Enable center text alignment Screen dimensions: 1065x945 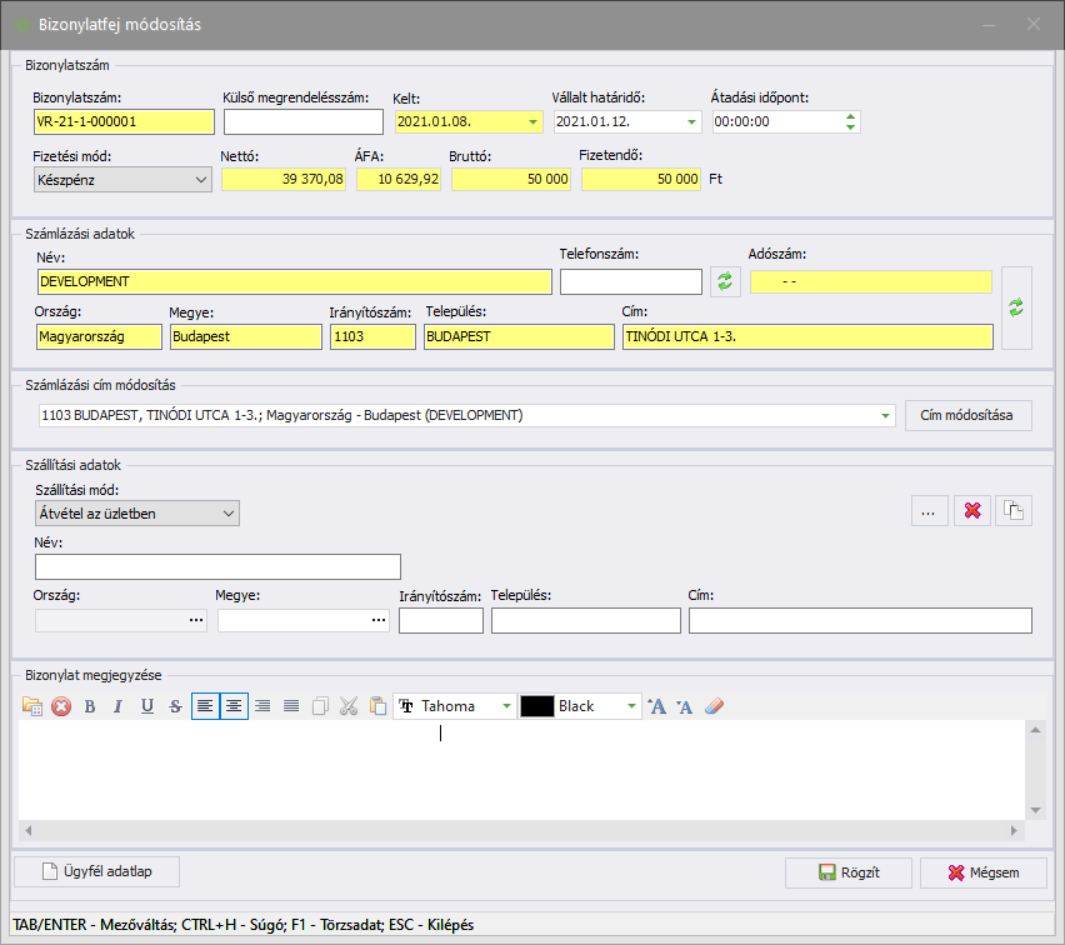point(234,706)
